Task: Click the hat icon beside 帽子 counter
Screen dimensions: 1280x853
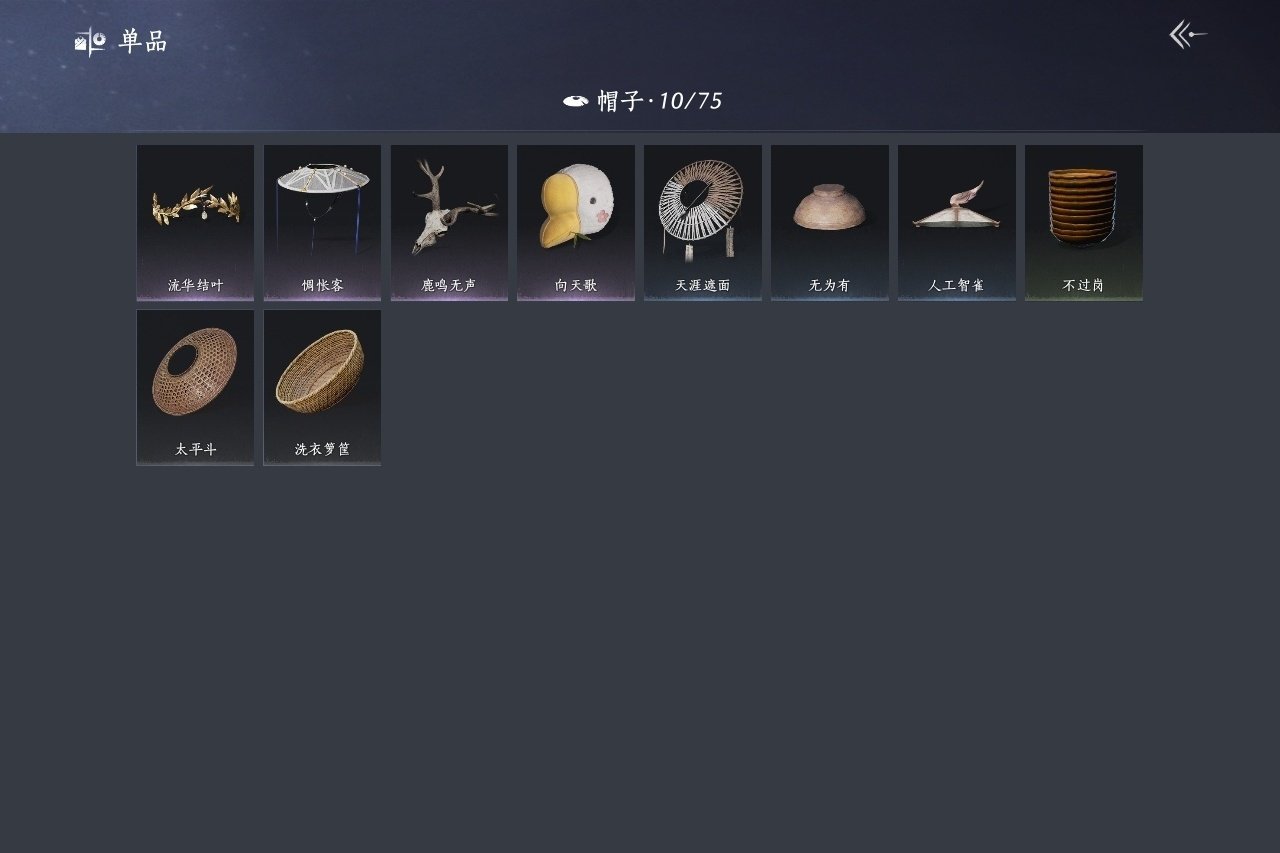Action: 575,101
